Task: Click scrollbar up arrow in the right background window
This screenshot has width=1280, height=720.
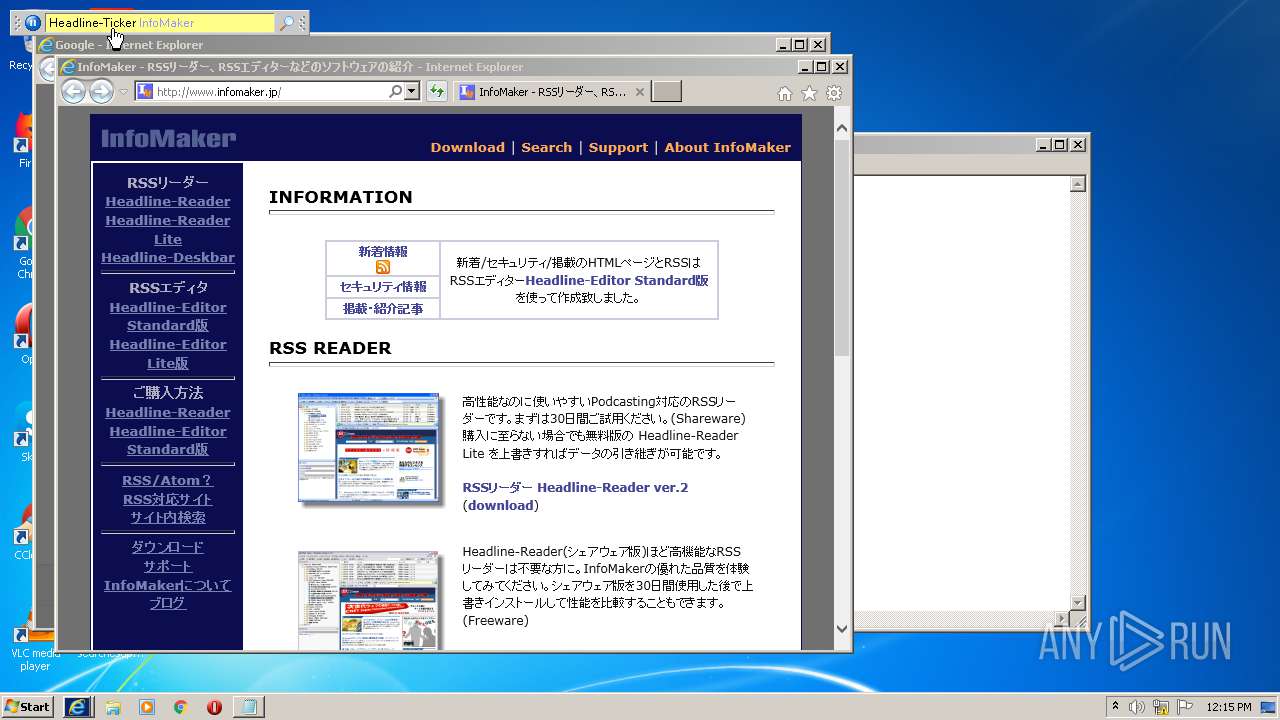Action: click(x=1078, y=184)
